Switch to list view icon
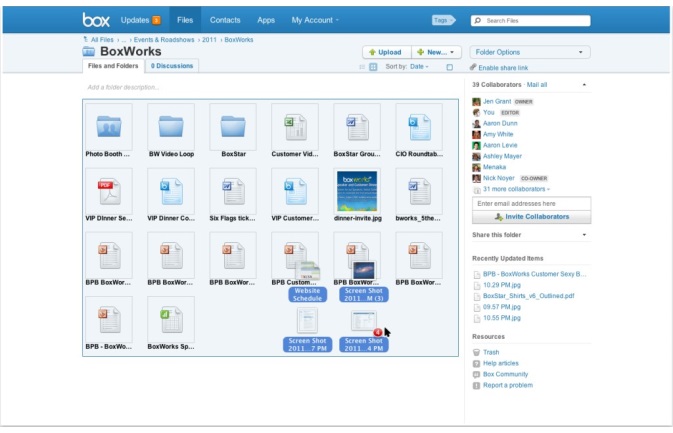 click(362, 67)
